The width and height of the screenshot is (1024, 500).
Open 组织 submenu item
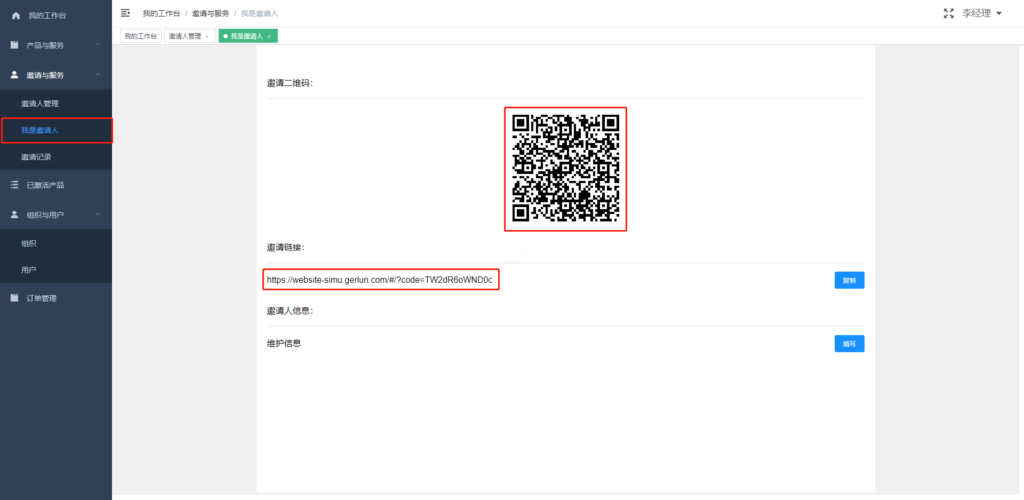tap(56, 243)
